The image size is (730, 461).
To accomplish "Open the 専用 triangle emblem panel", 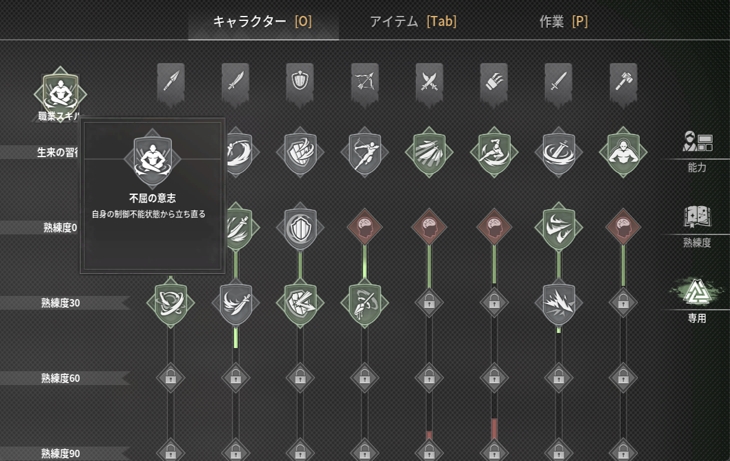I will coord(697,300).
